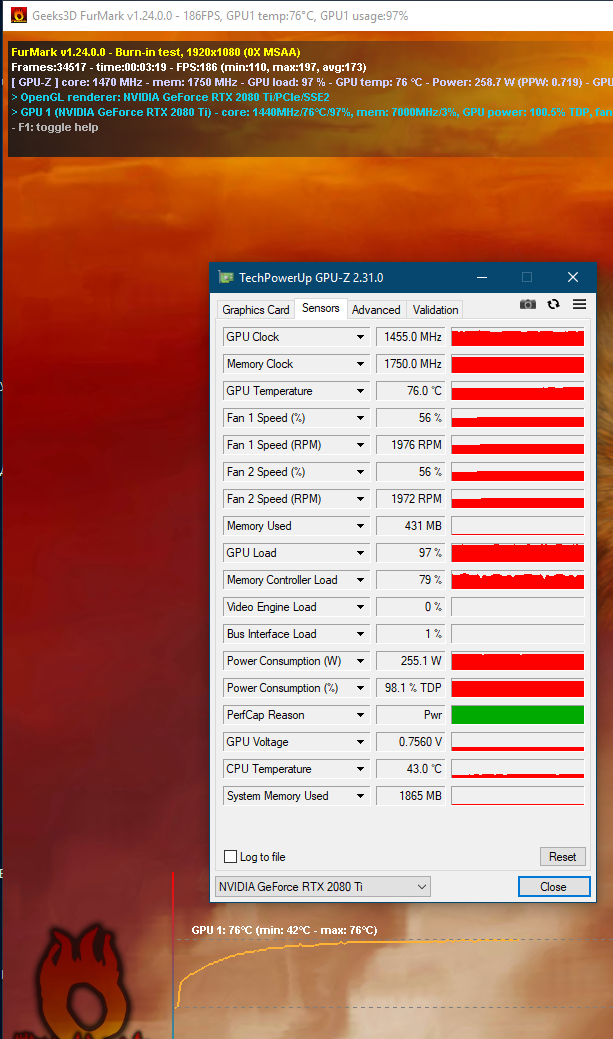The image size is (613, 1039).
Task: Click the 76.0 °C temperature value
Action: (x=411, y=391)
